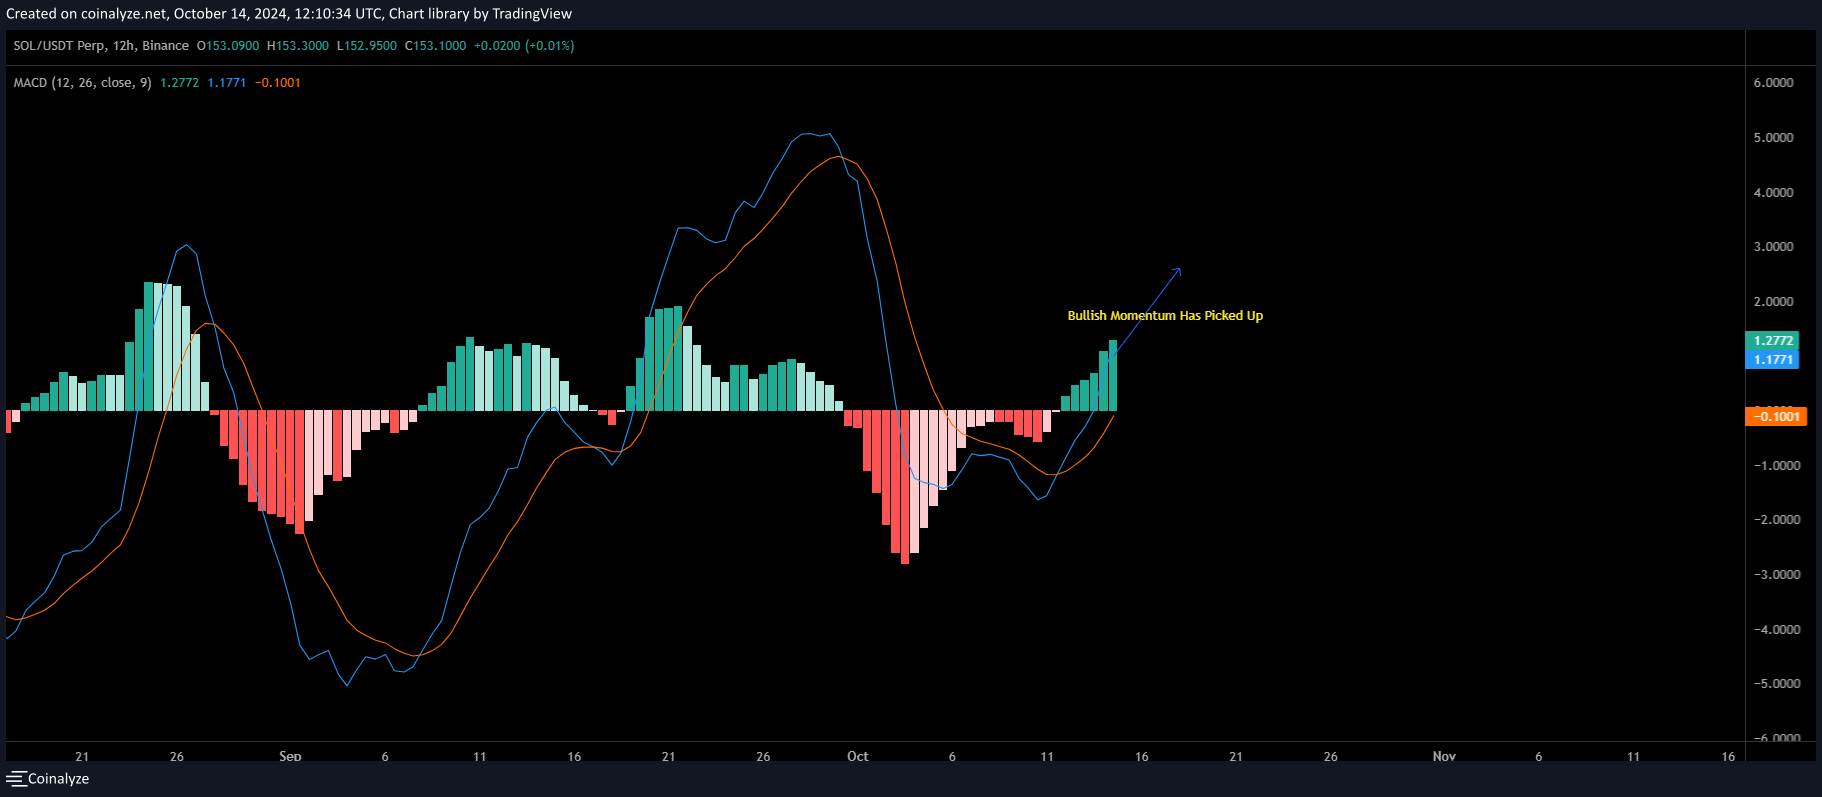Click the blue trend arrow's arrowhead
Screen dimensions: 1822x797
pyautogui.click(x=1178, y=270)
